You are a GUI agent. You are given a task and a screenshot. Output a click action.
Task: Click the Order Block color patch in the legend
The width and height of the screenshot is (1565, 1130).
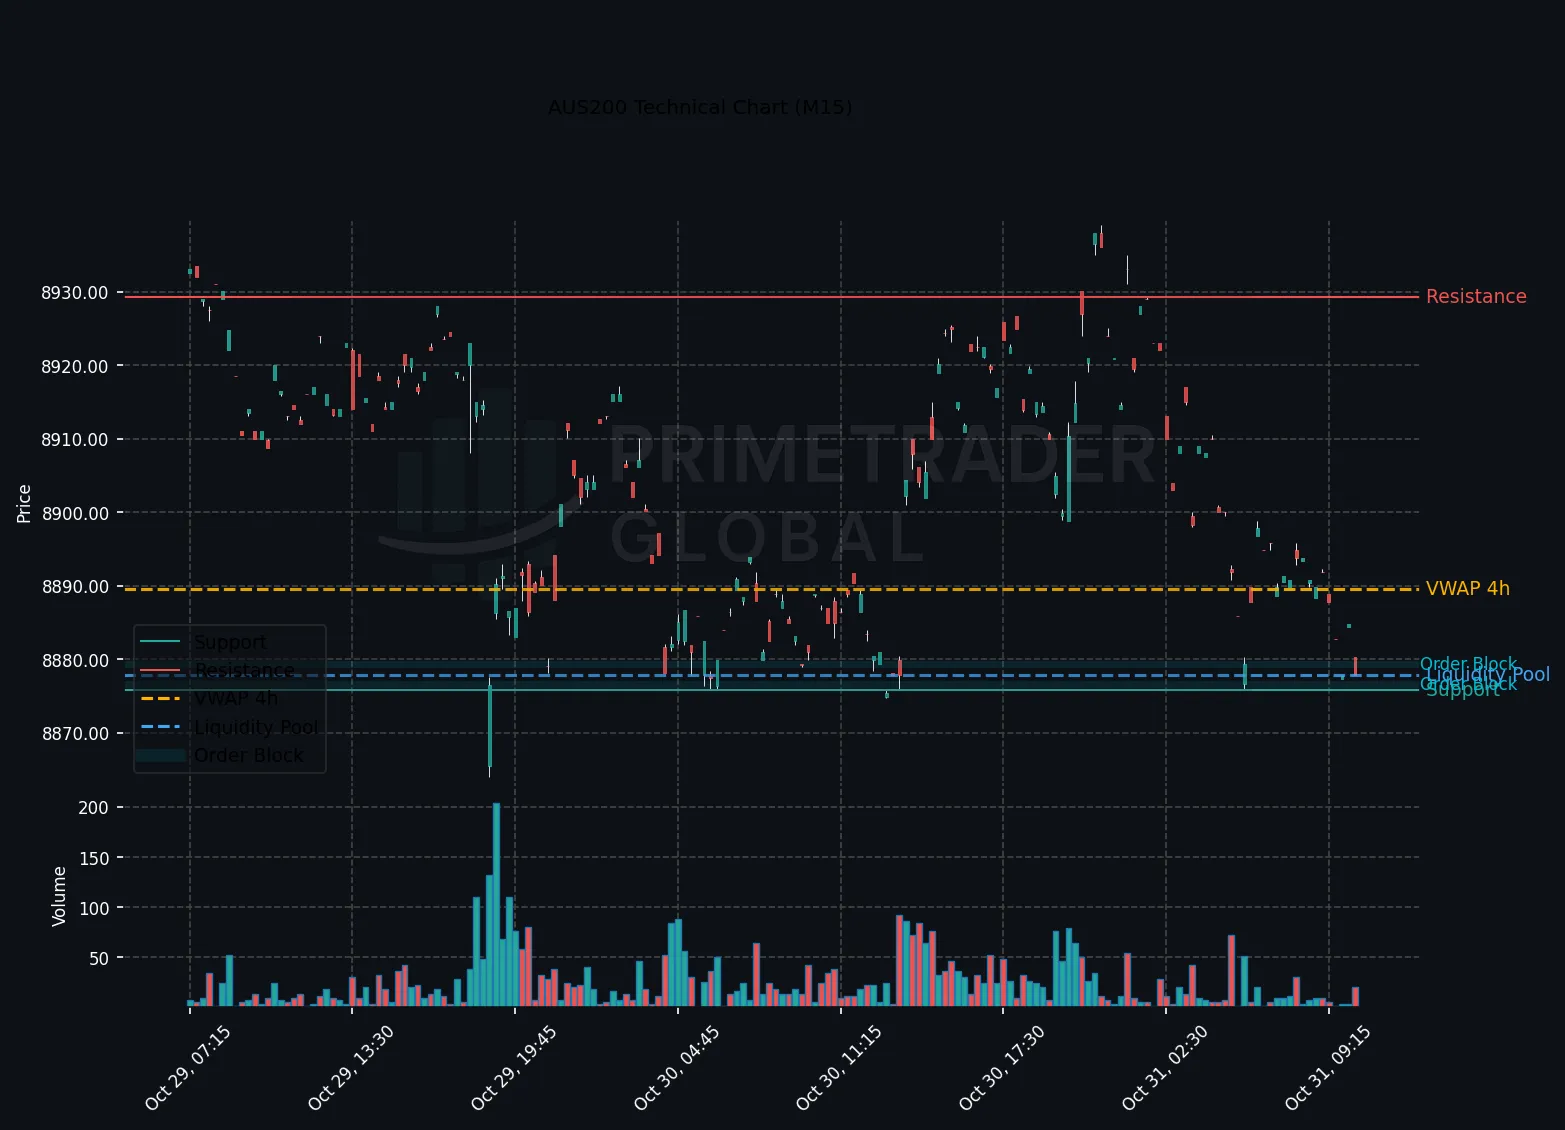point(161,755)
